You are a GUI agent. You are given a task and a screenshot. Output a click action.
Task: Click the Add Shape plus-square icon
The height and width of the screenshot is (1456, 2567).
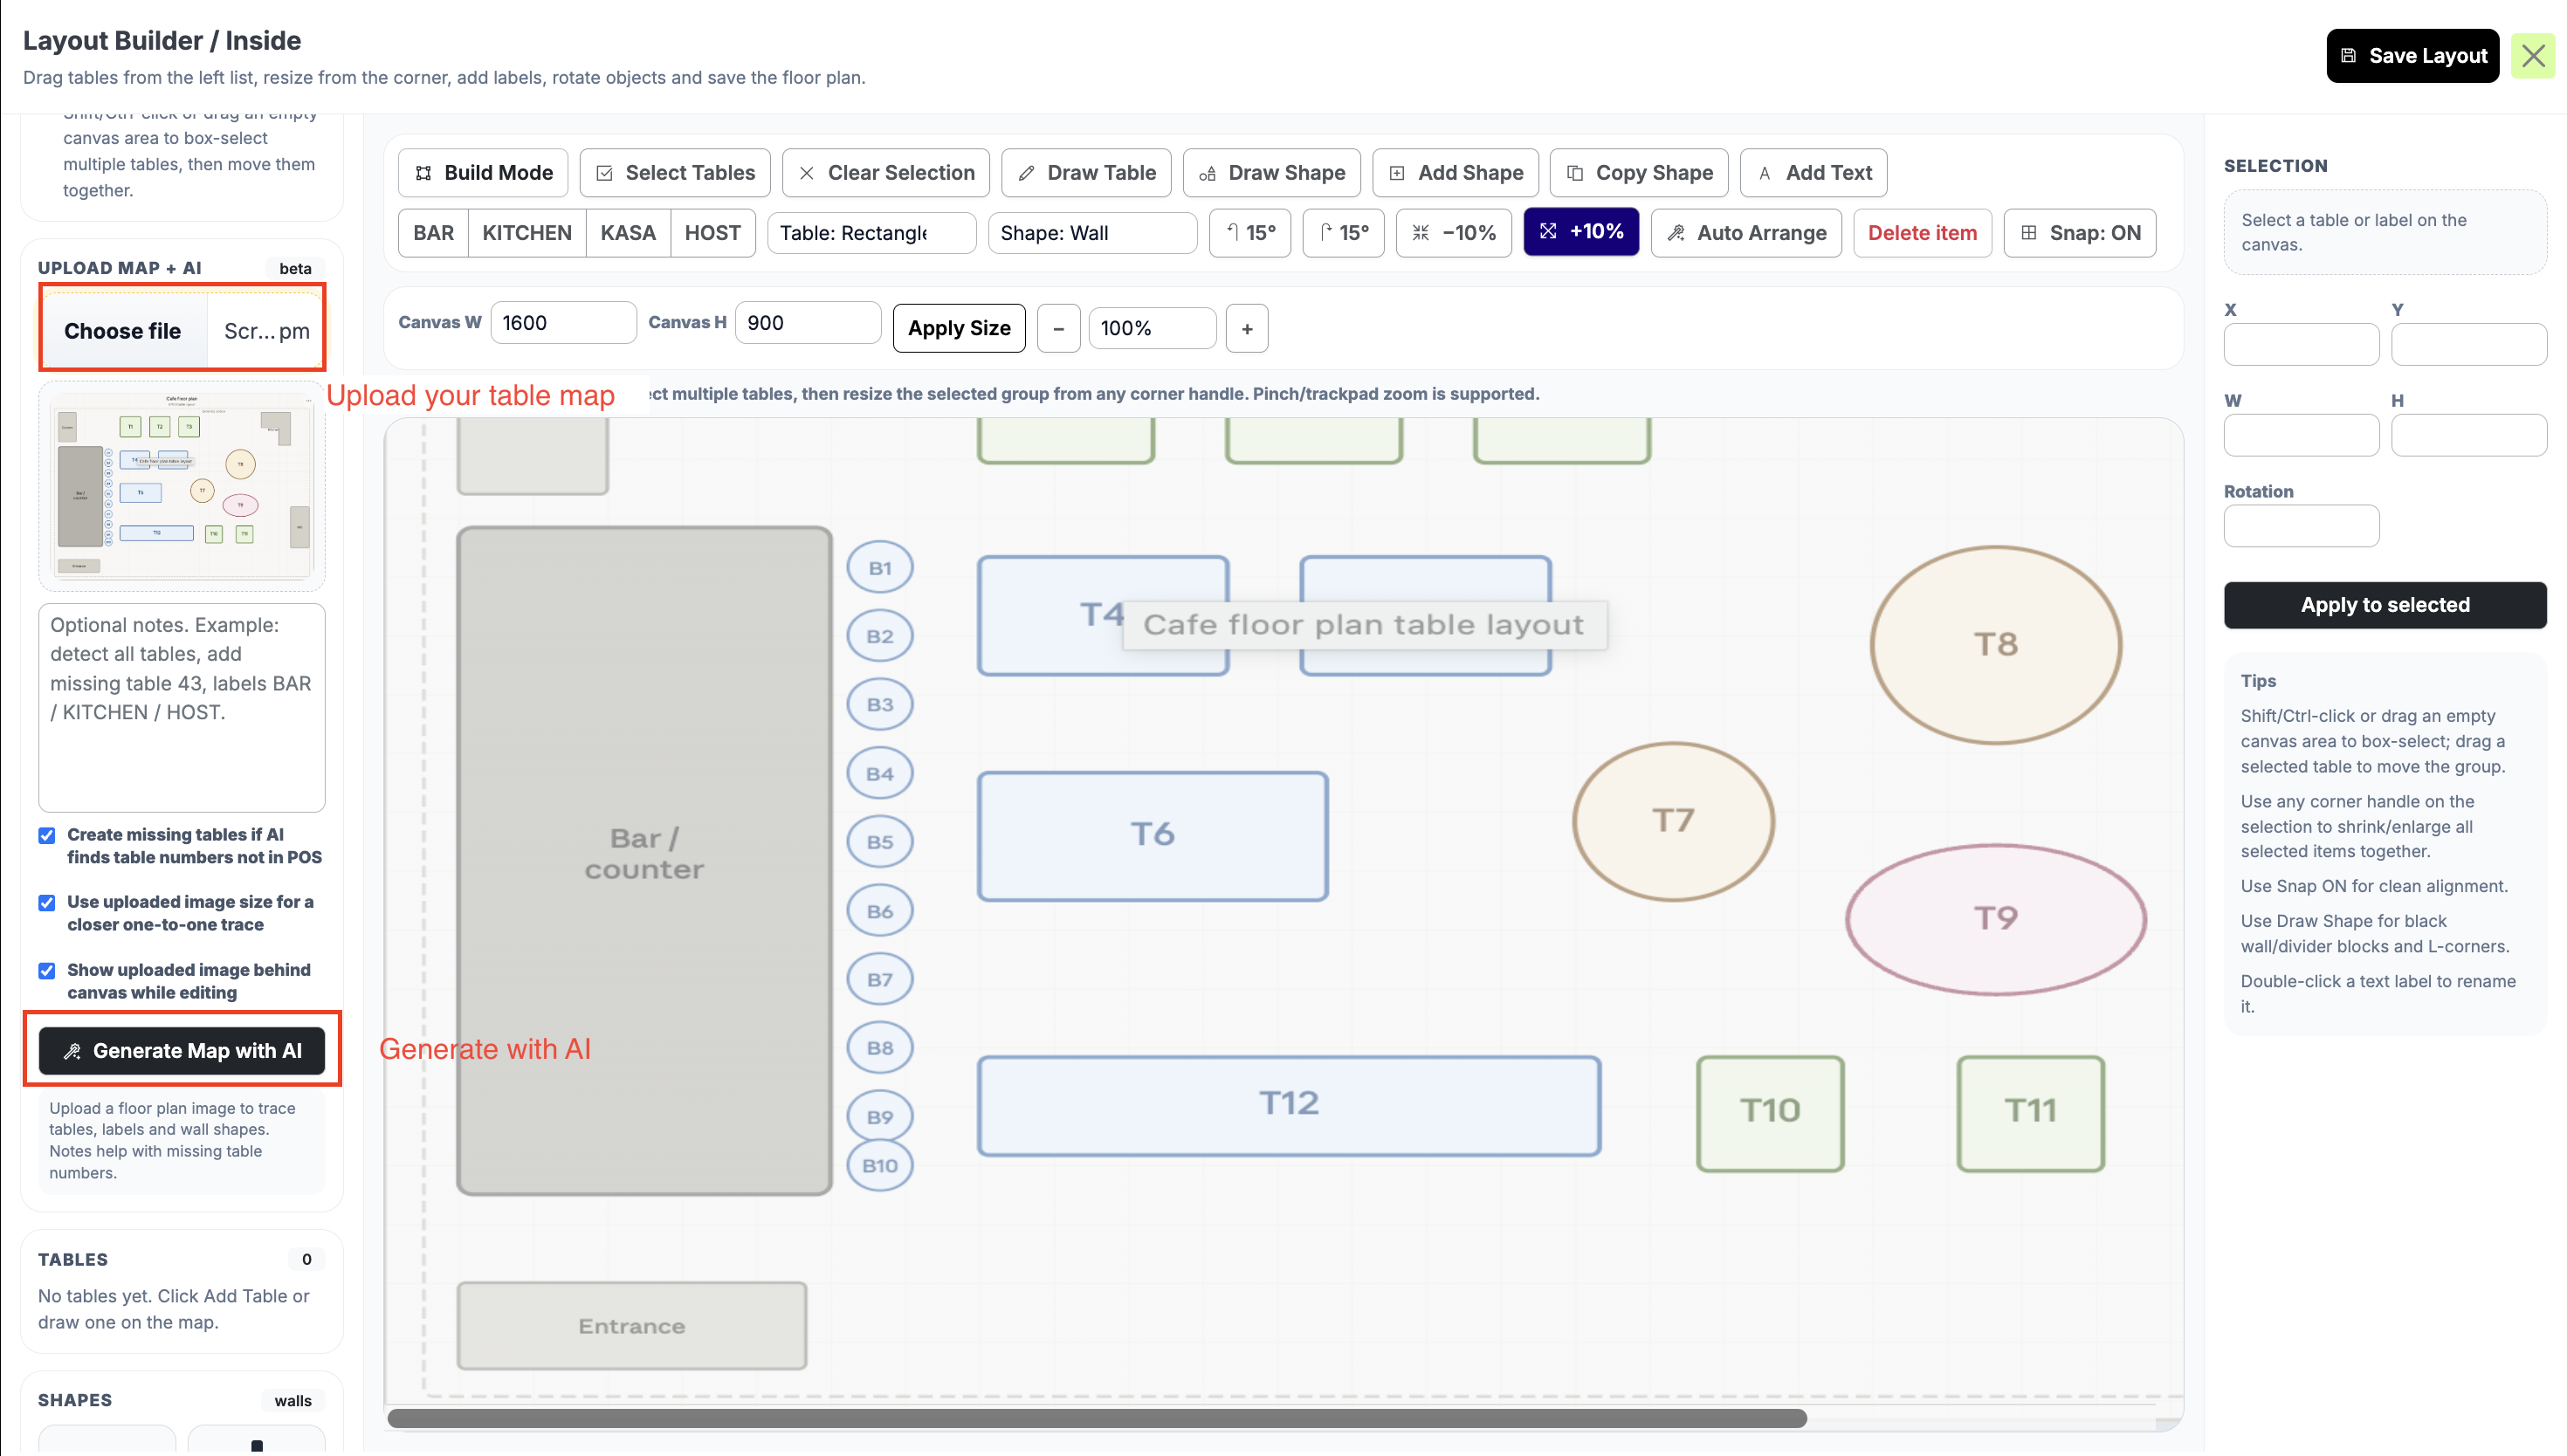click(1397, 173)
